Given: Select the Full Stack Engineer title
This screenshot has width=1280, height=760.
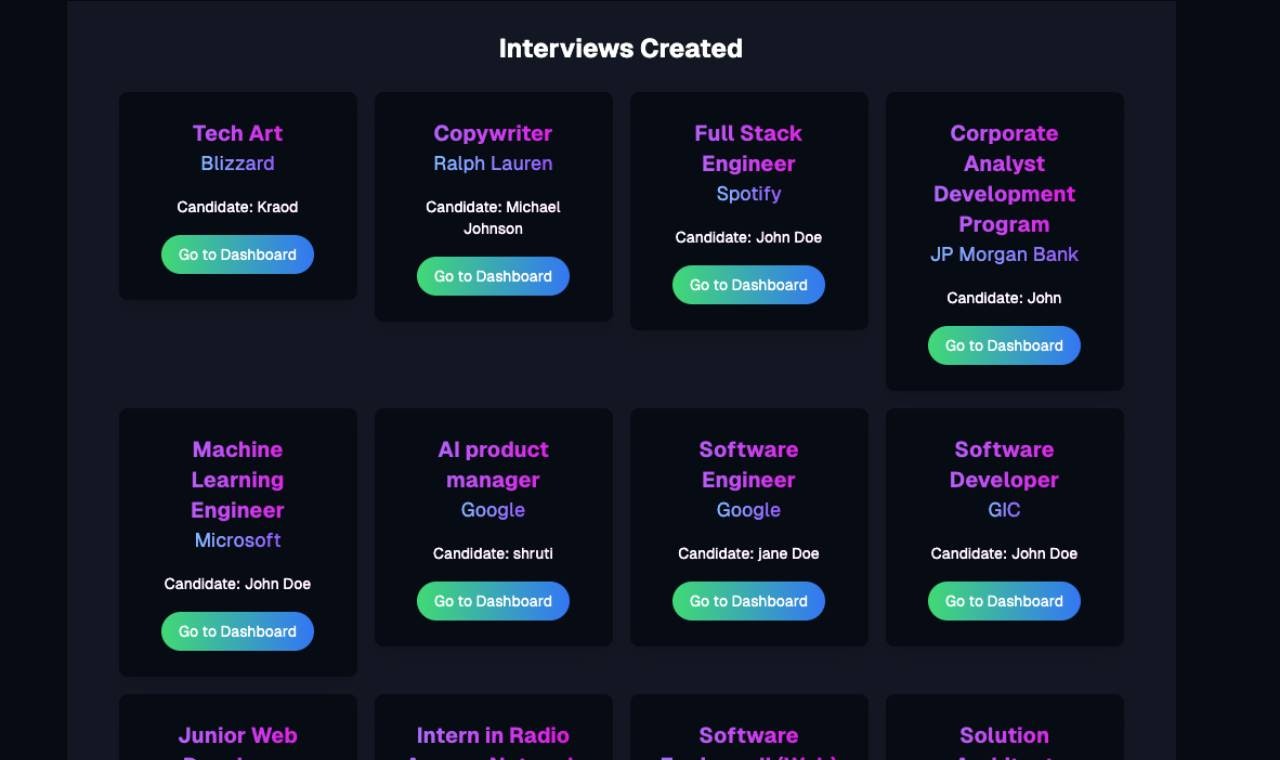Looking at the screenshot, I should click(x=748, y=148).
